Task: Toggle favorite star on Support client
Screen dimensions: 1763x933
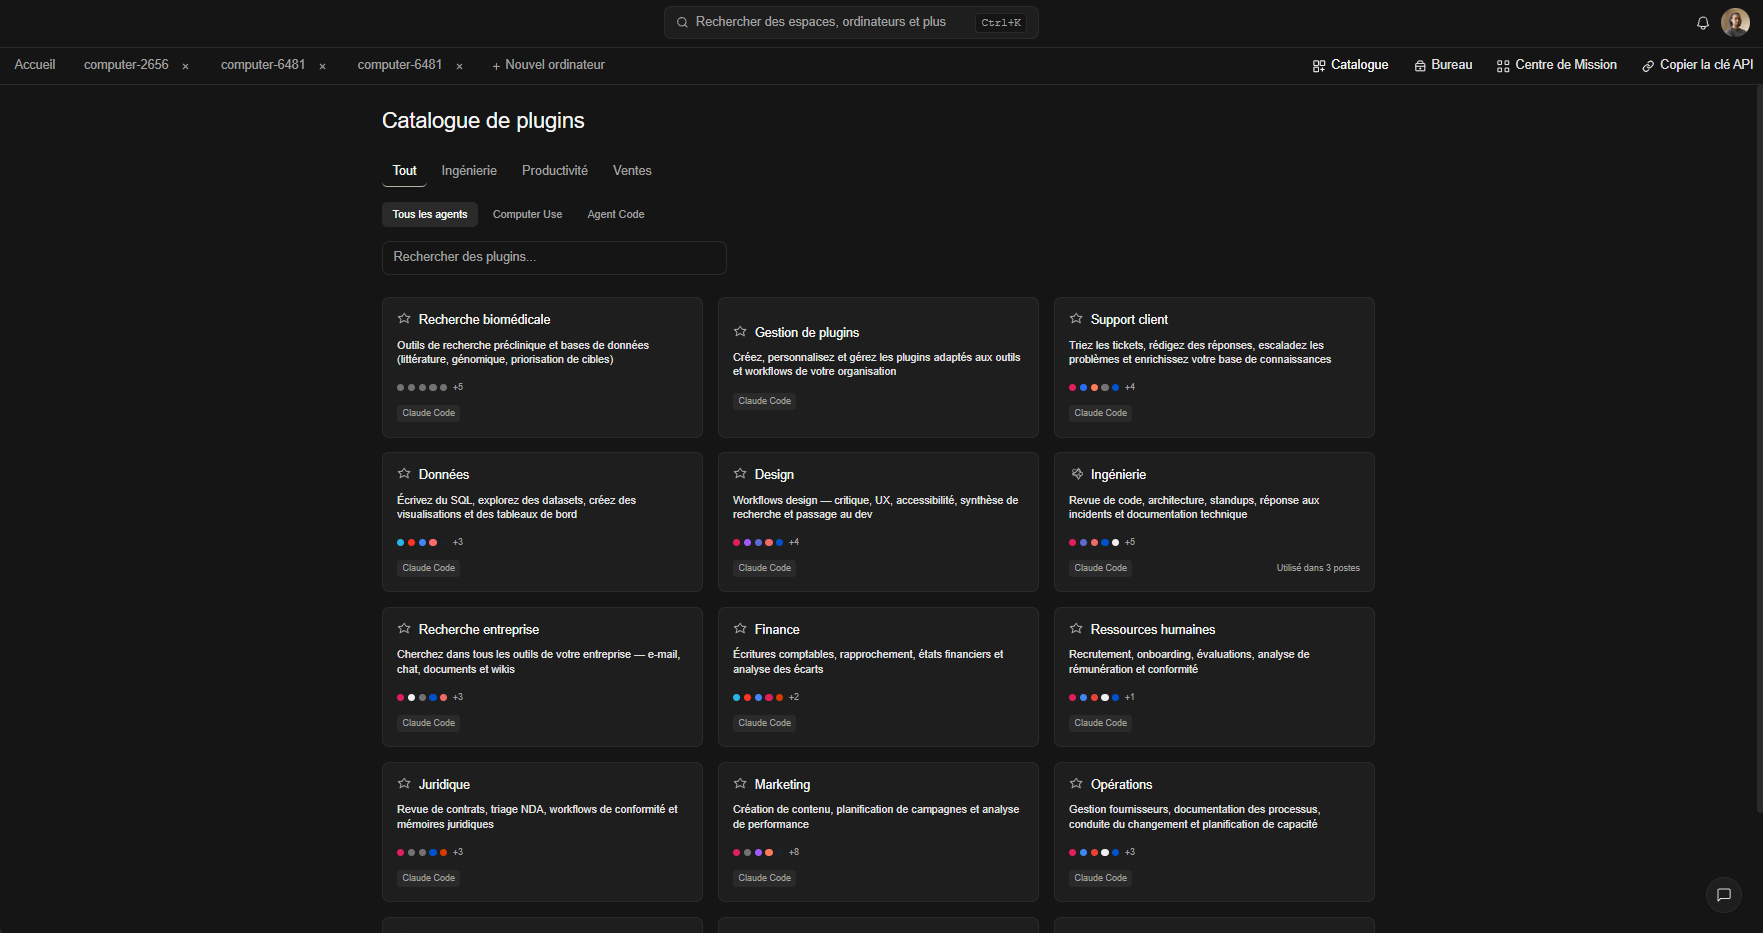Action: (x=1076, y=319)
